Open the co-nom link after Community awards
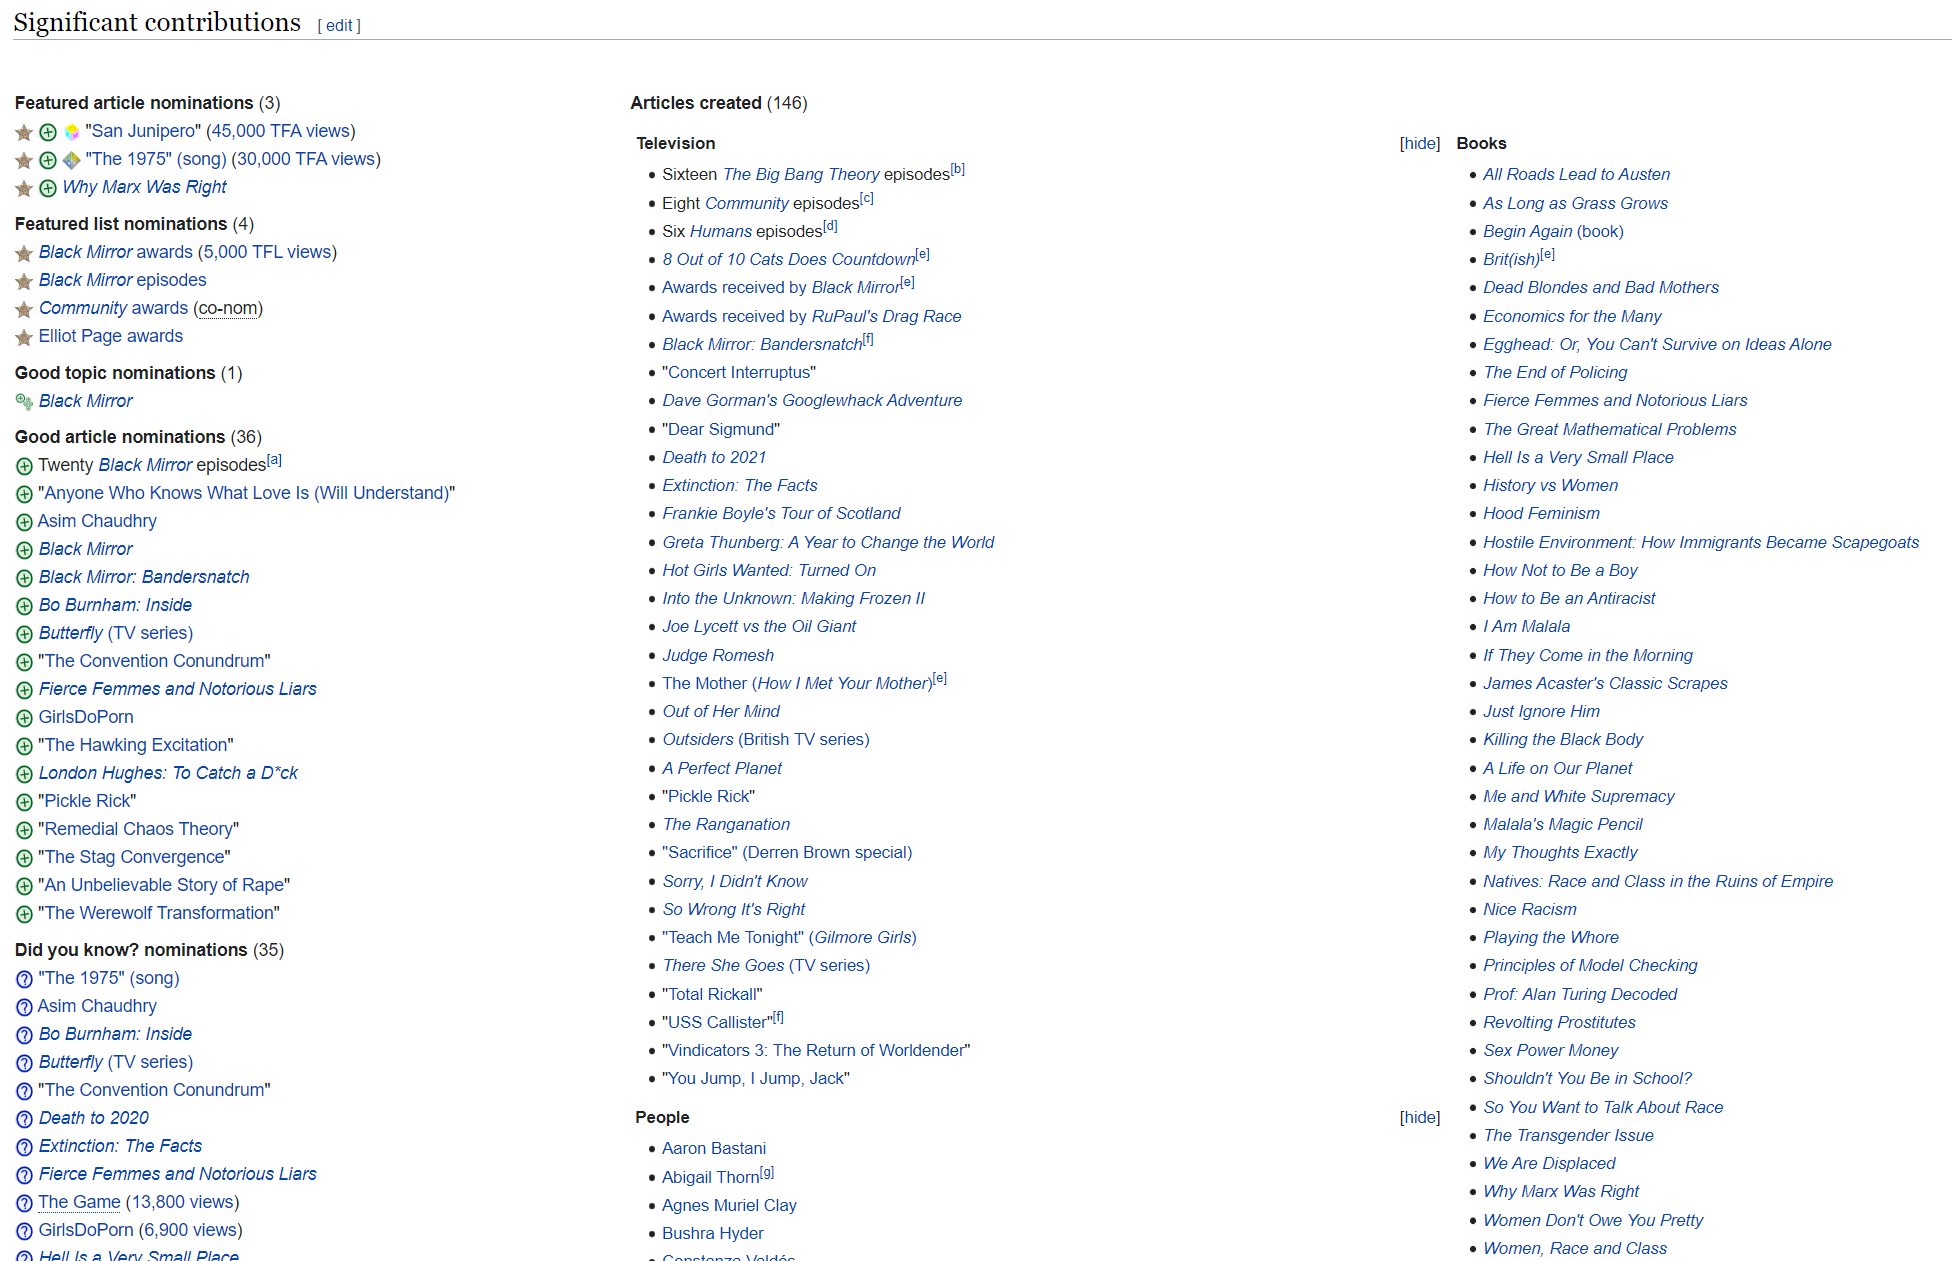The width and height of the screenshot is (1952, 1261). [228, 308]
